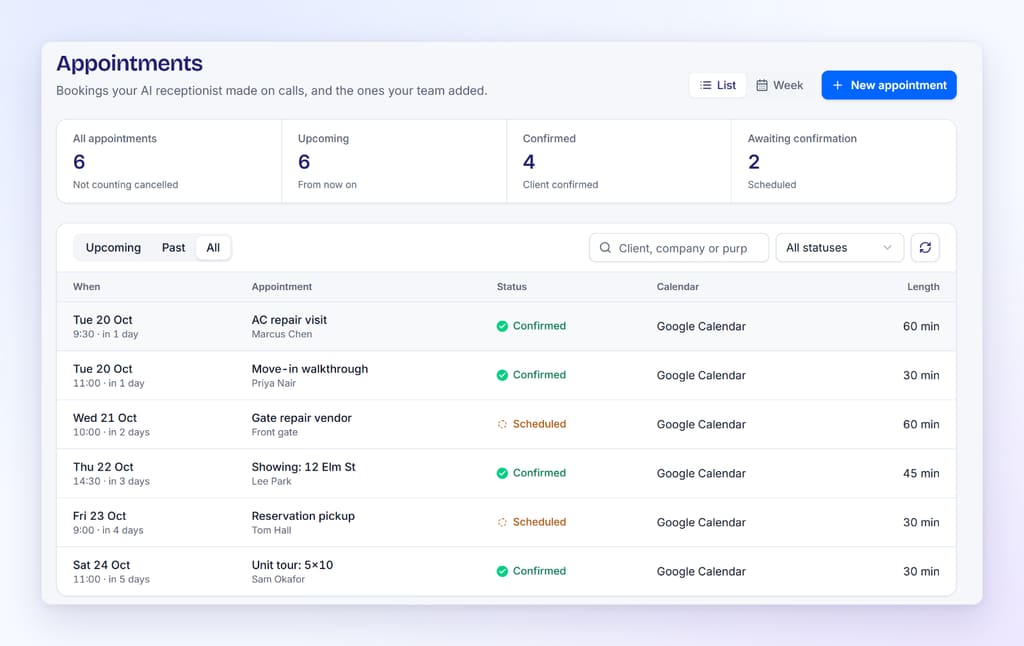Focus the Client, company or purpose search field
This screenshot has height=646, width=1024.
pyautogui.click(x=679, y=248)
